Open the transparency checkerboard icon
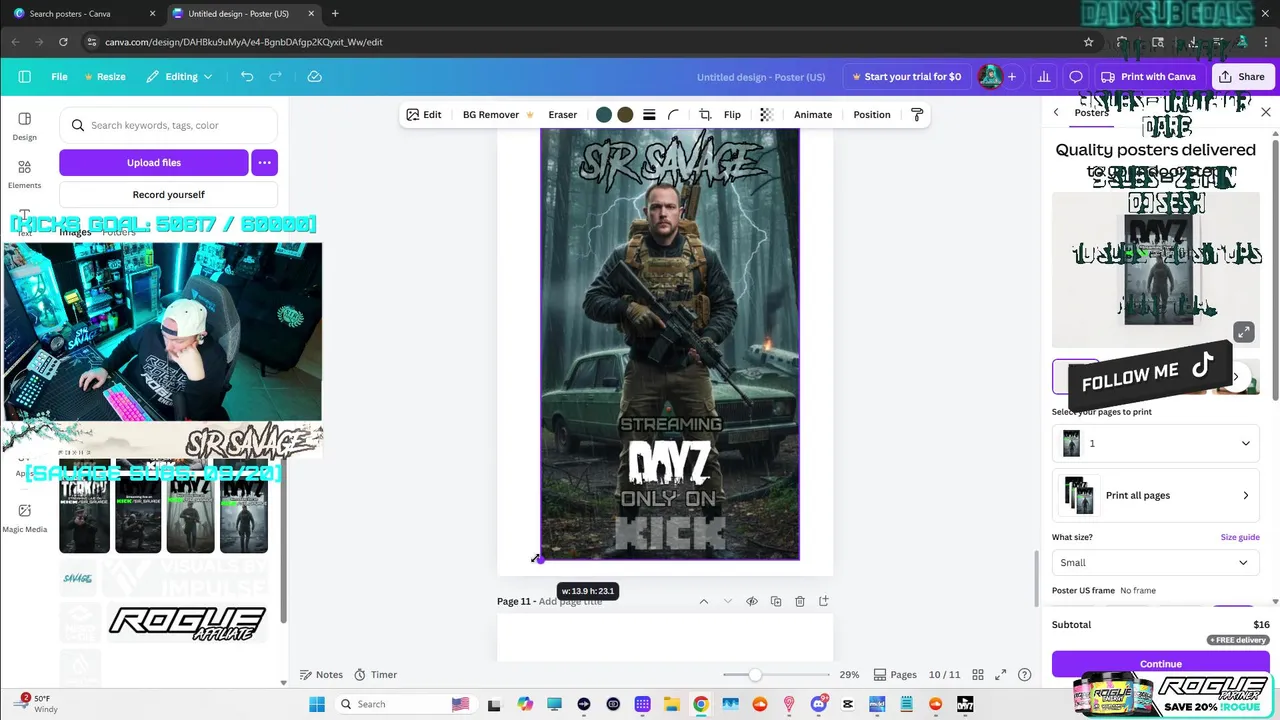The width and height of the screenshot is (1280, 720). pyautogui.click(x=766, y=115)
